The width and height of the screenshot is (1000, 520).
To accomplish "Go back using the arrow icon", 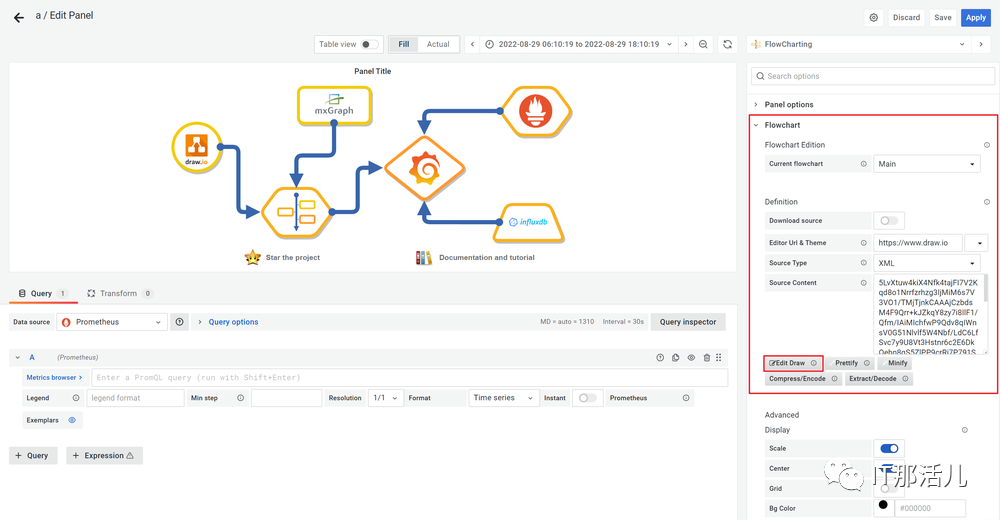I will (18, 18).
